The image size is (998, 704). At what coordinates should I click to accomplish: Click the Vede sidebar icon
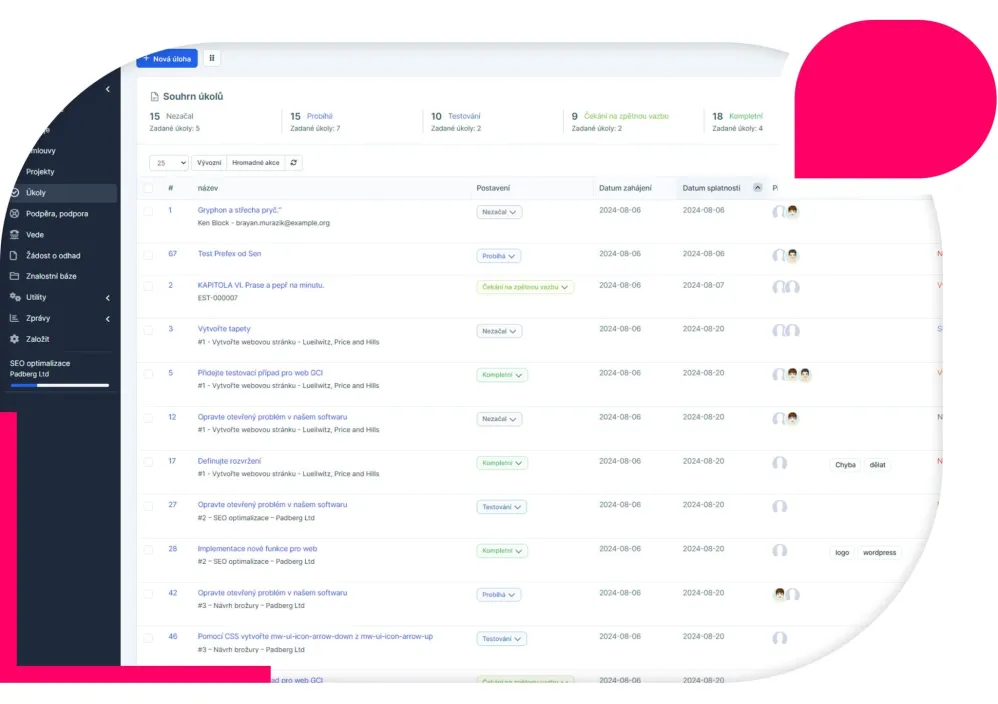pos(12,234)
